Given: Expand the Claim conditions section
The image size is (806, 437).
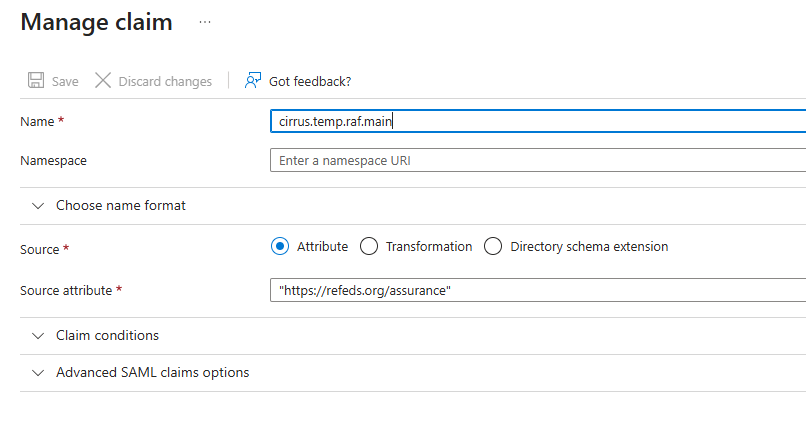Looking at the screenshot, I should [x=107, y=336].
